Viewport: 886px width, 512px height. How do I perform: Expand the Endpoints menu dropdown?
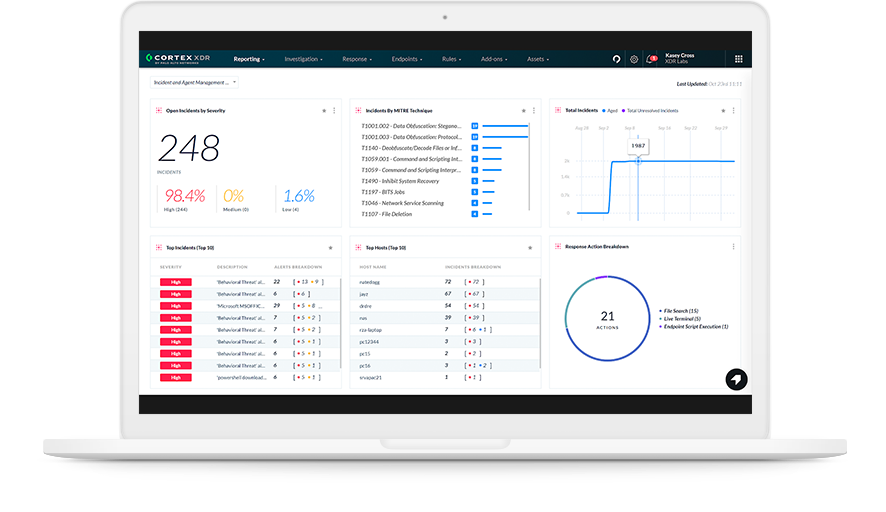click(x=406, y=59)
